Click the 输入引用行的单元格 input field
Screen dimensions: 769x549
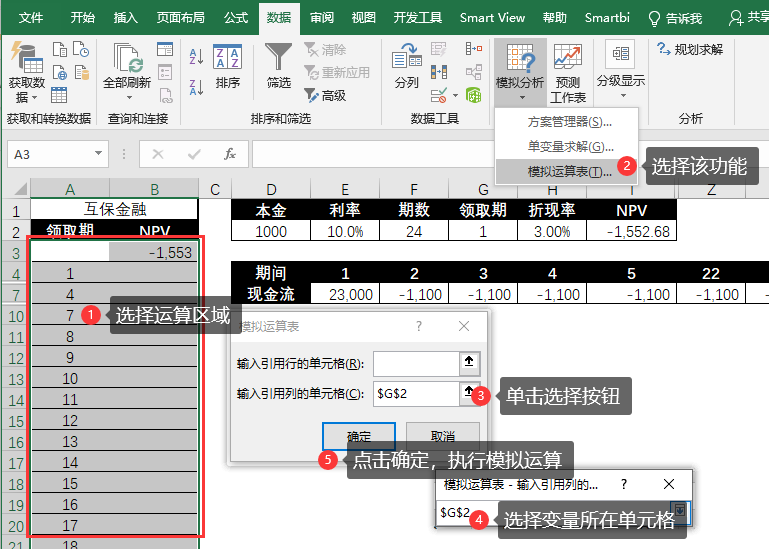[414, 363]
